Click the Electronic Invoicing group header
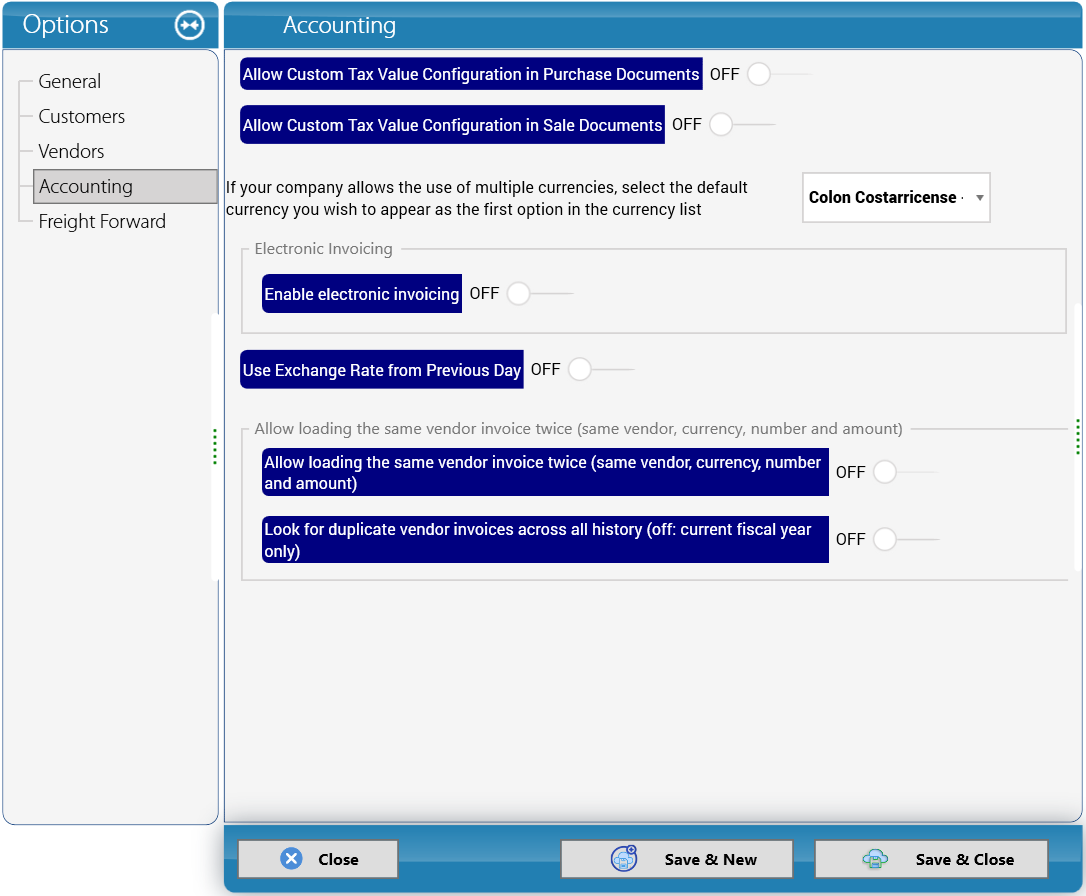The height and width of the screenshot is (896, 1086). (323, 249)
